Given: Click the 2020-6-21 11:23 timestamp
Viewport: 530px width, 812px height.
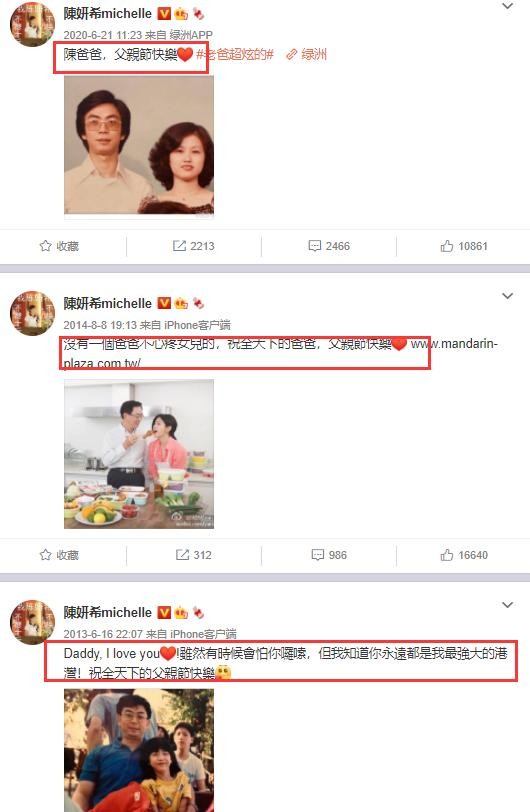Looking at the screenshot, I should point(103,35).
